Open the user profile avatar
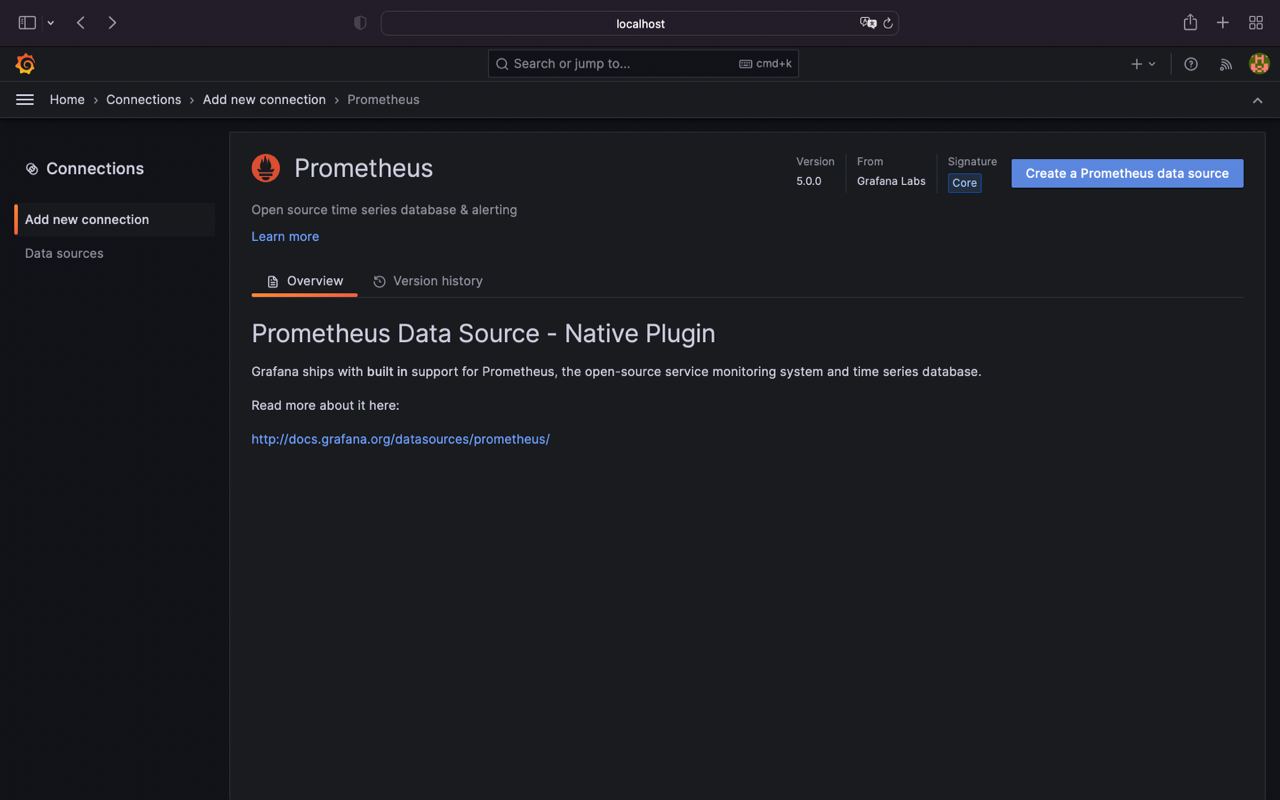The height and width of the screenshot is (800, 1280). tap(1259, 63)
